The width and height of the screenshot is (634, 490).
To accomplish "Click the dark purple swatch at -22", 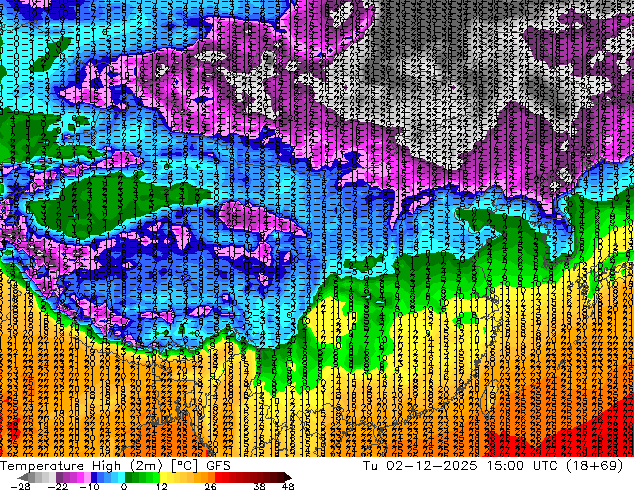I will (x=59, y=477).
